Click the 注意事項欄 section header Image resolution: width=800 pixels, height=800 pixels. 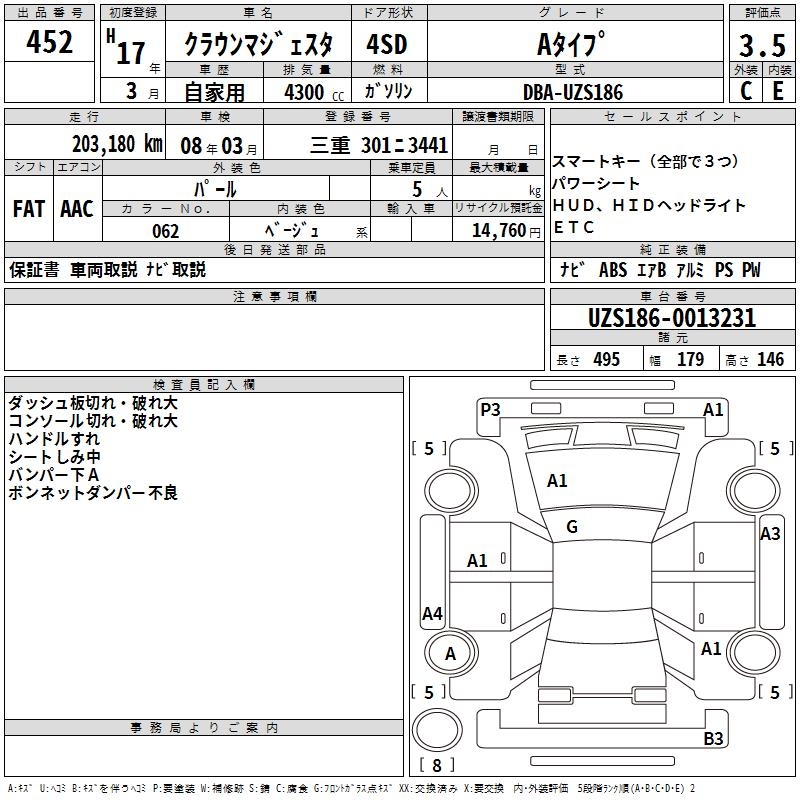point(274,296)
